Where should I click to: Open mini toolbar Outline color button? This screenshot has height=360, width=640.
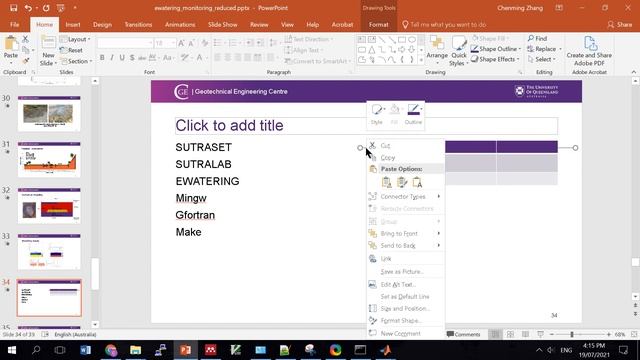pyautogui.click(x=413, y=113)
